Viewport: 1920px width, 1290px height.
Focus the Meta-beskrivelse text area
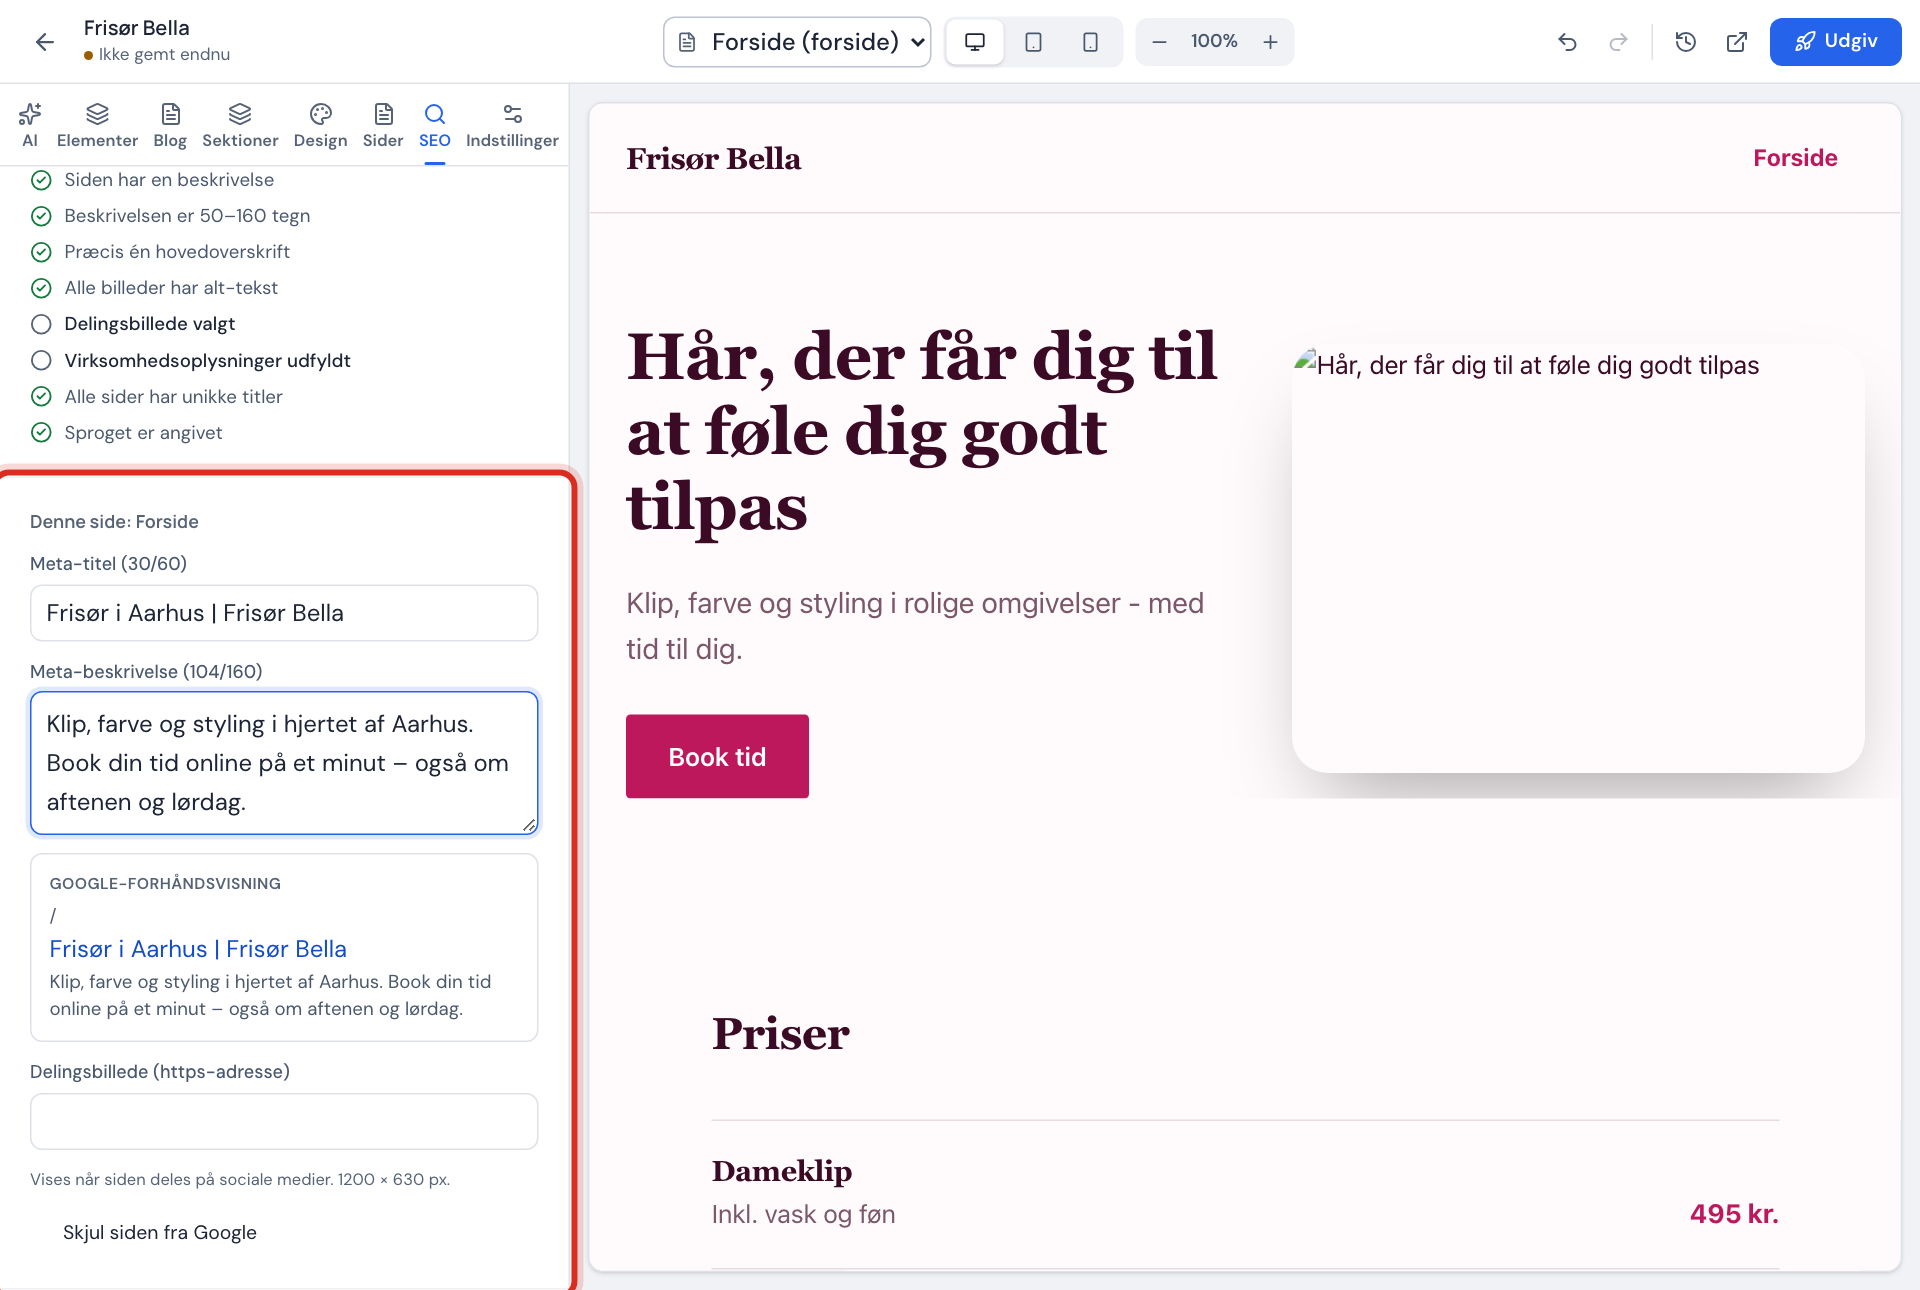tap(284, 763)
